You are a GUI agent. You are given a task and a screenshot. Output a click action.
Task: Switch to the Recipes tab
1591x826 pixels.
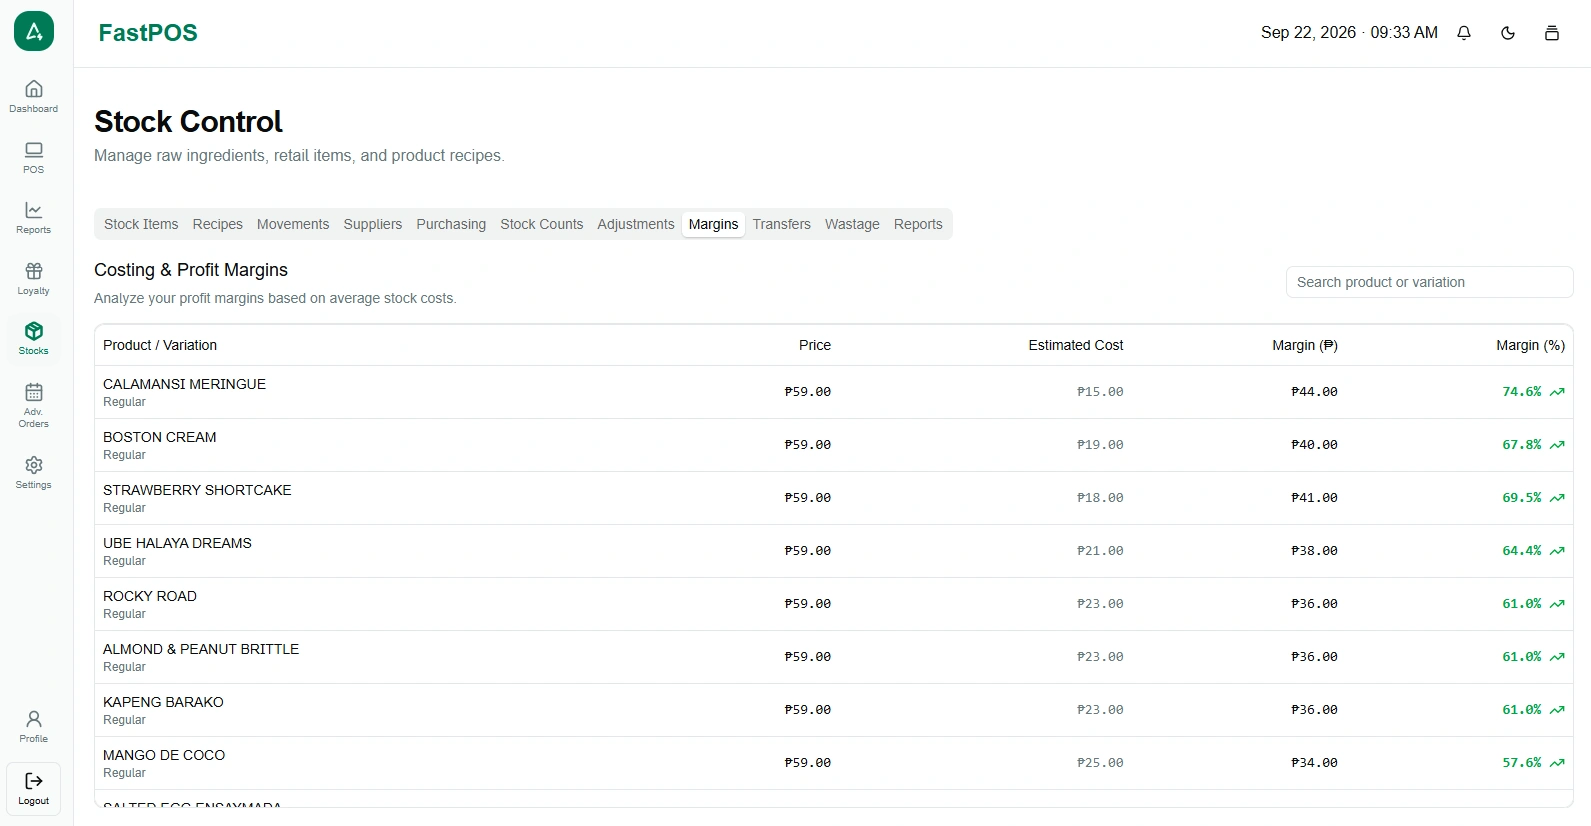(218, 224)
